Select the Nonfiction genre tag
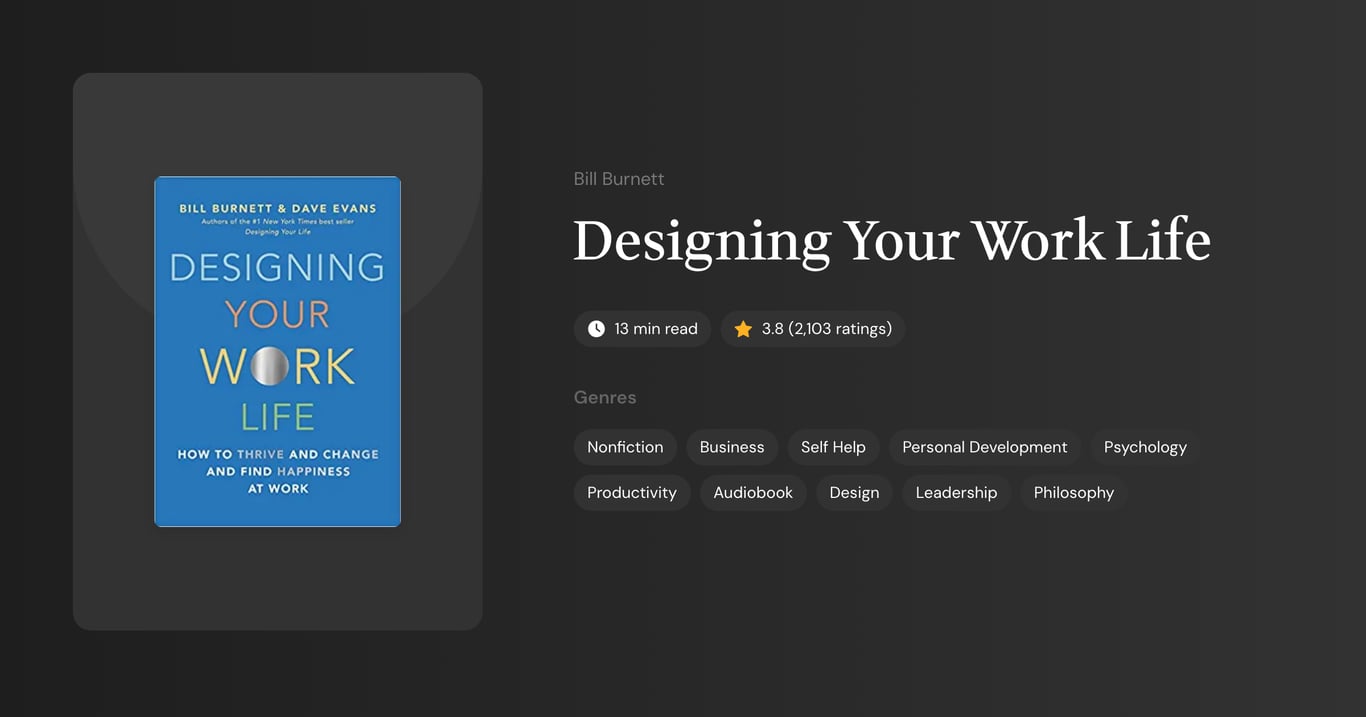This screenshot has height=717, width=1366. (625, 447)
